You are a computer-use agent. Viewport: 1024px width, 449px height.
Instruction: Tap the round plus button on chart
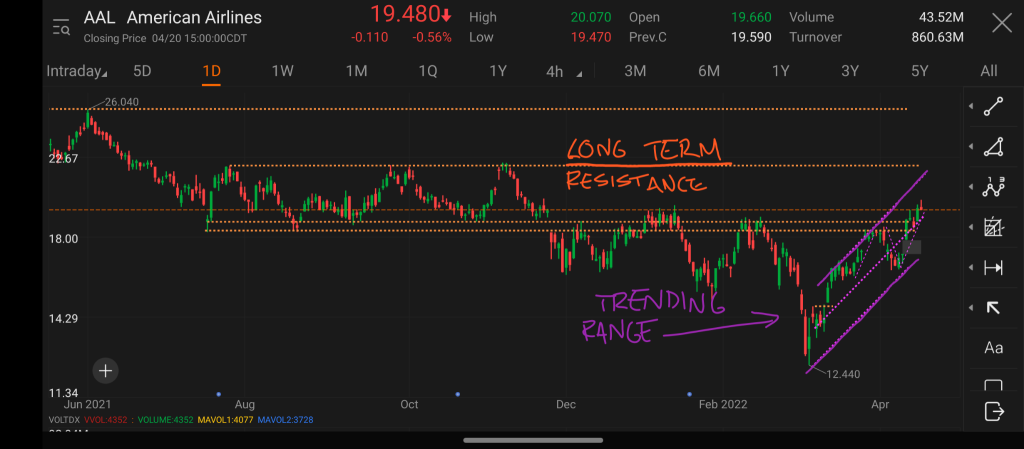click(x=105, y=371)
